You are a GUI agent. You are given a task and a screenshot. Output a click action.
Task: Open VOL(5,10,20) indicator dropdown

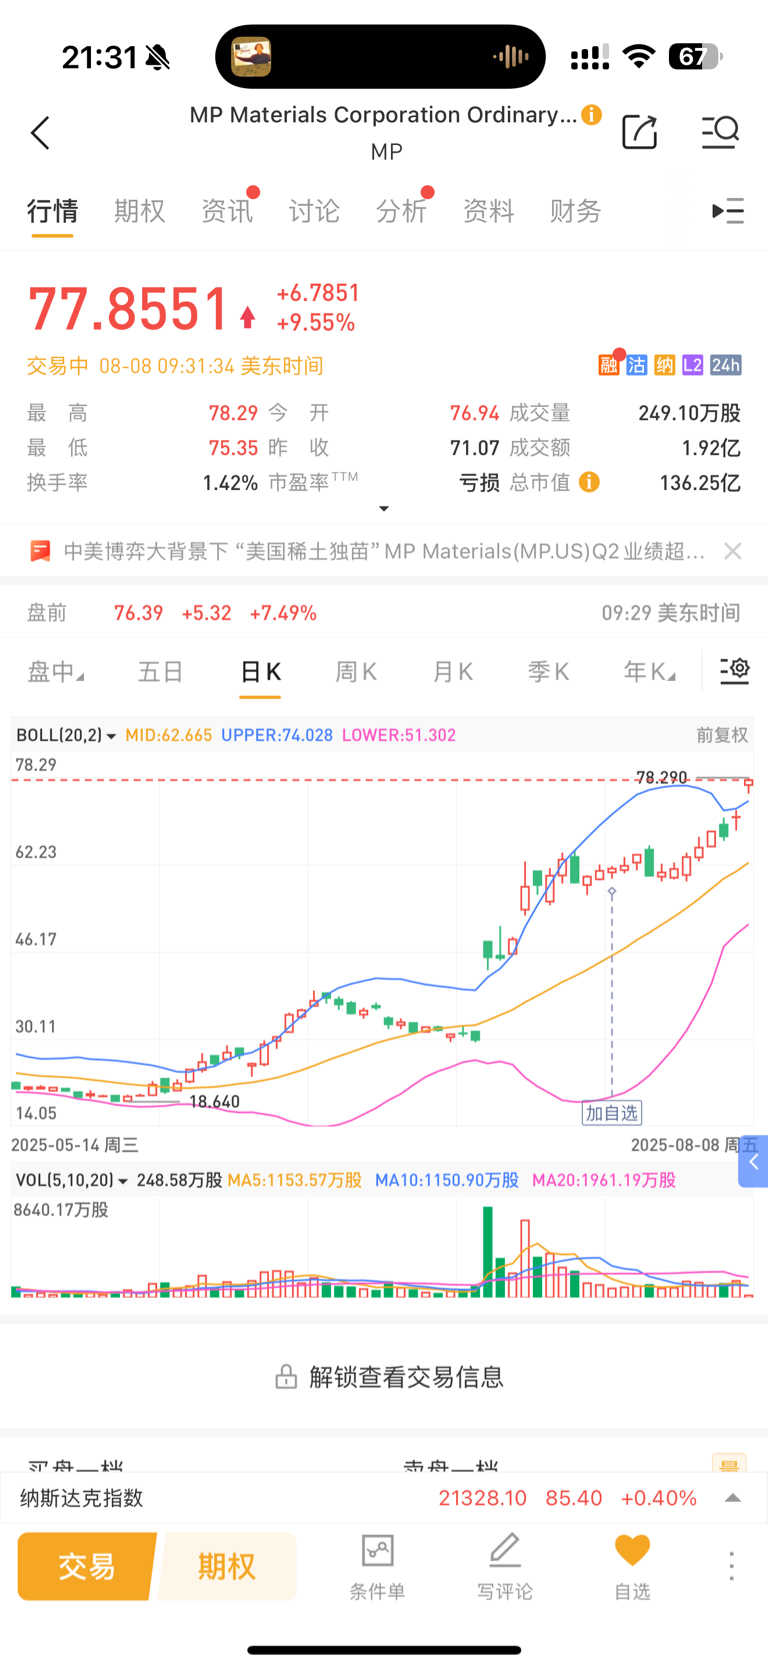72,1180
